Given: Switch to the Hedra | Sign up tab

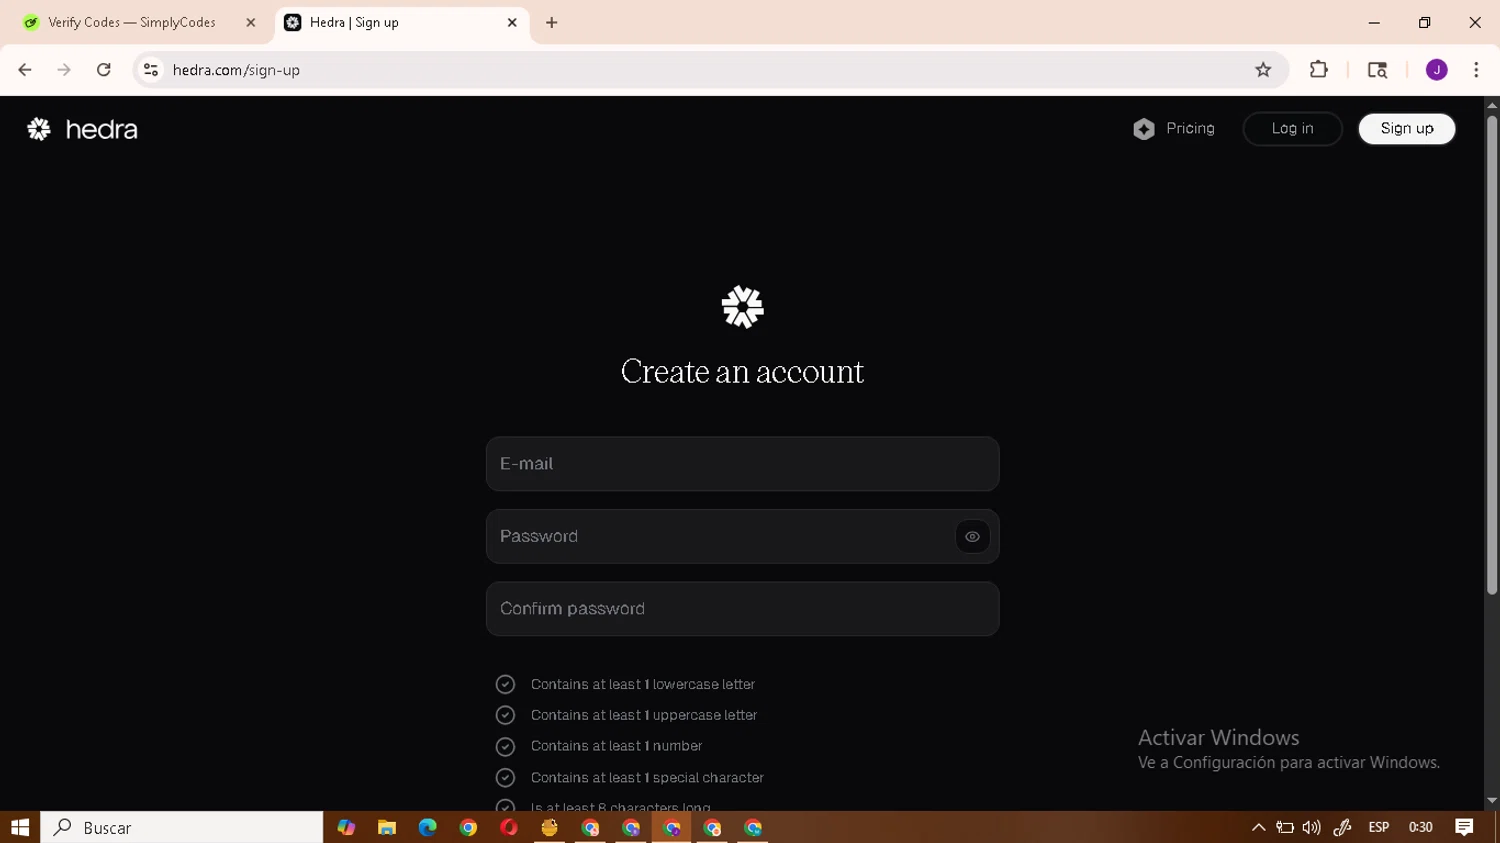Looking at the screenshot, I should 402,22.
